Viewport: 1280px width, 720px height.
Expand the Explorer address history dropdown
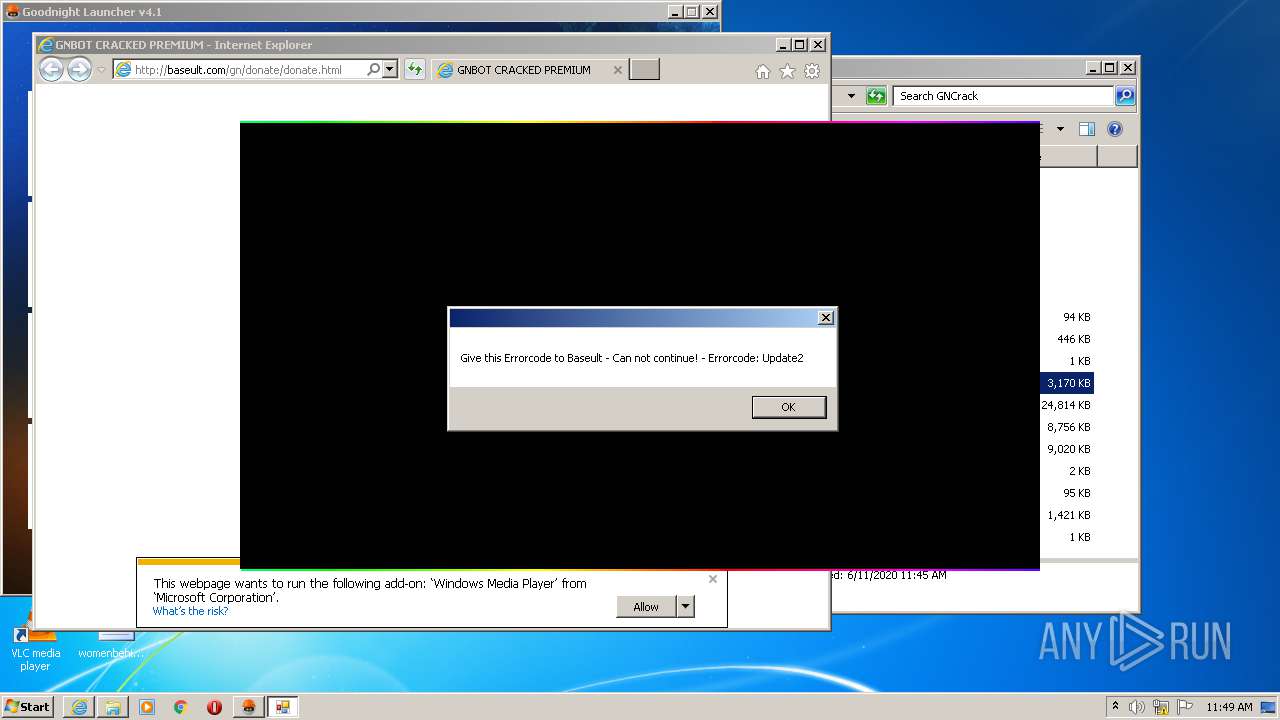coord(851,96)
